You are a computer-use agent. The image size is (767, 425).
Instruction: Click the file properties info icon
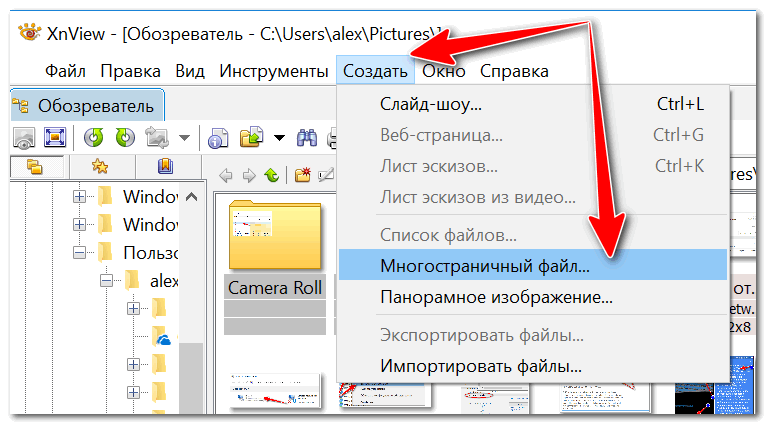pos(218,138)
